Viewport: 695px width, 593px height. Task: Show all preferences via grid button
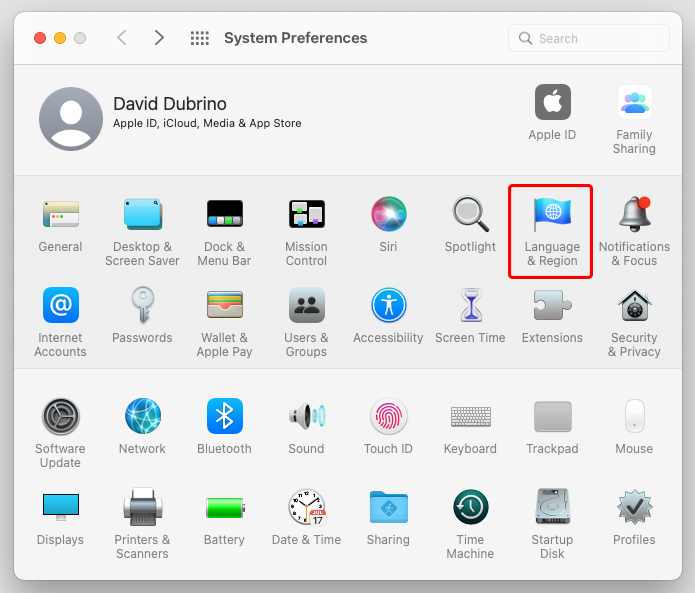(x=200, y=38)
